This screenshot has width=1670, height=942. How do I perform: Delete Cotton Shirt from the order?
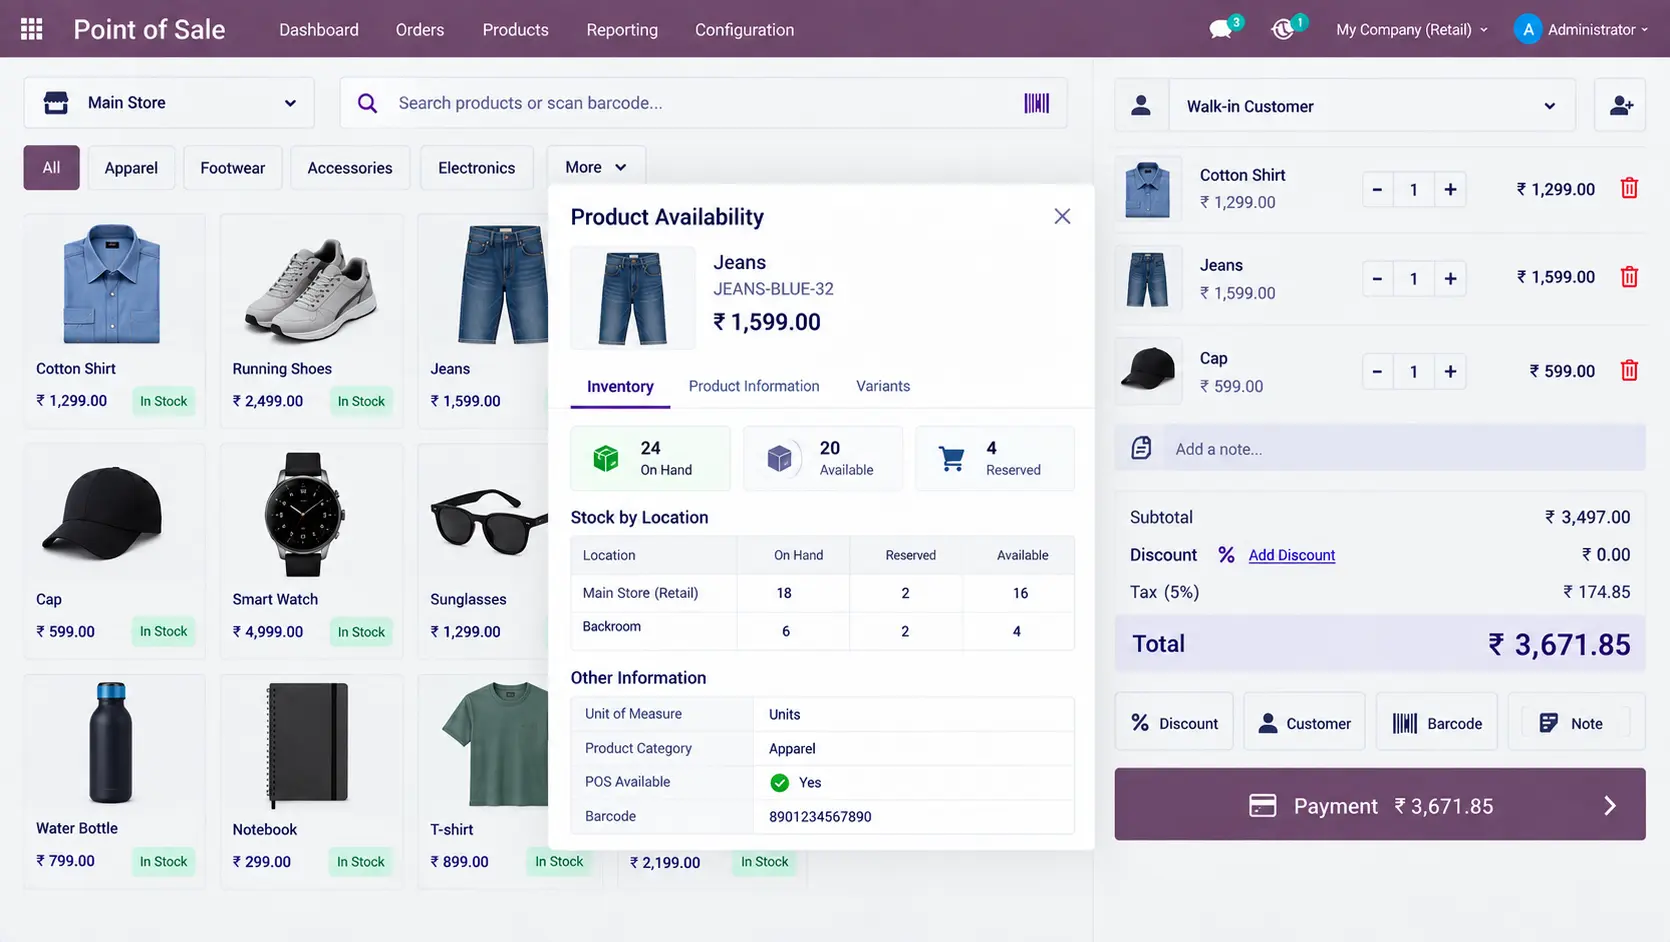tap(1629, 188)
